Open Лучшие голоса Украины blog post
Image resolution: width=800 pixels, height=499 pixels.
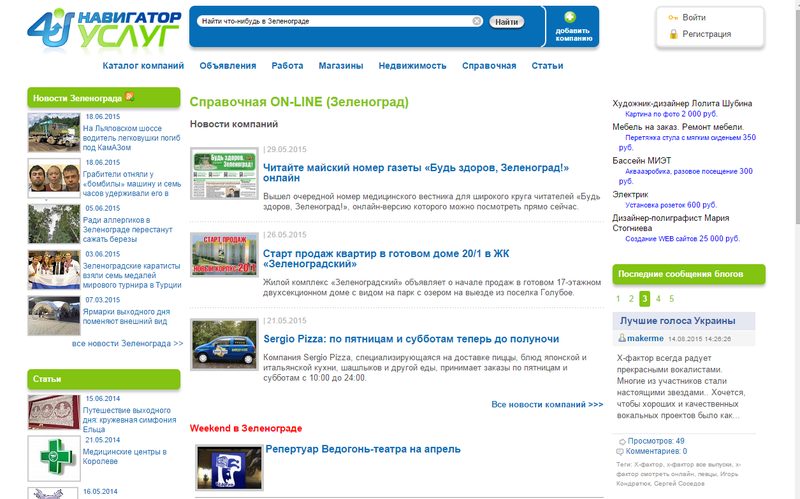(678, 320)
